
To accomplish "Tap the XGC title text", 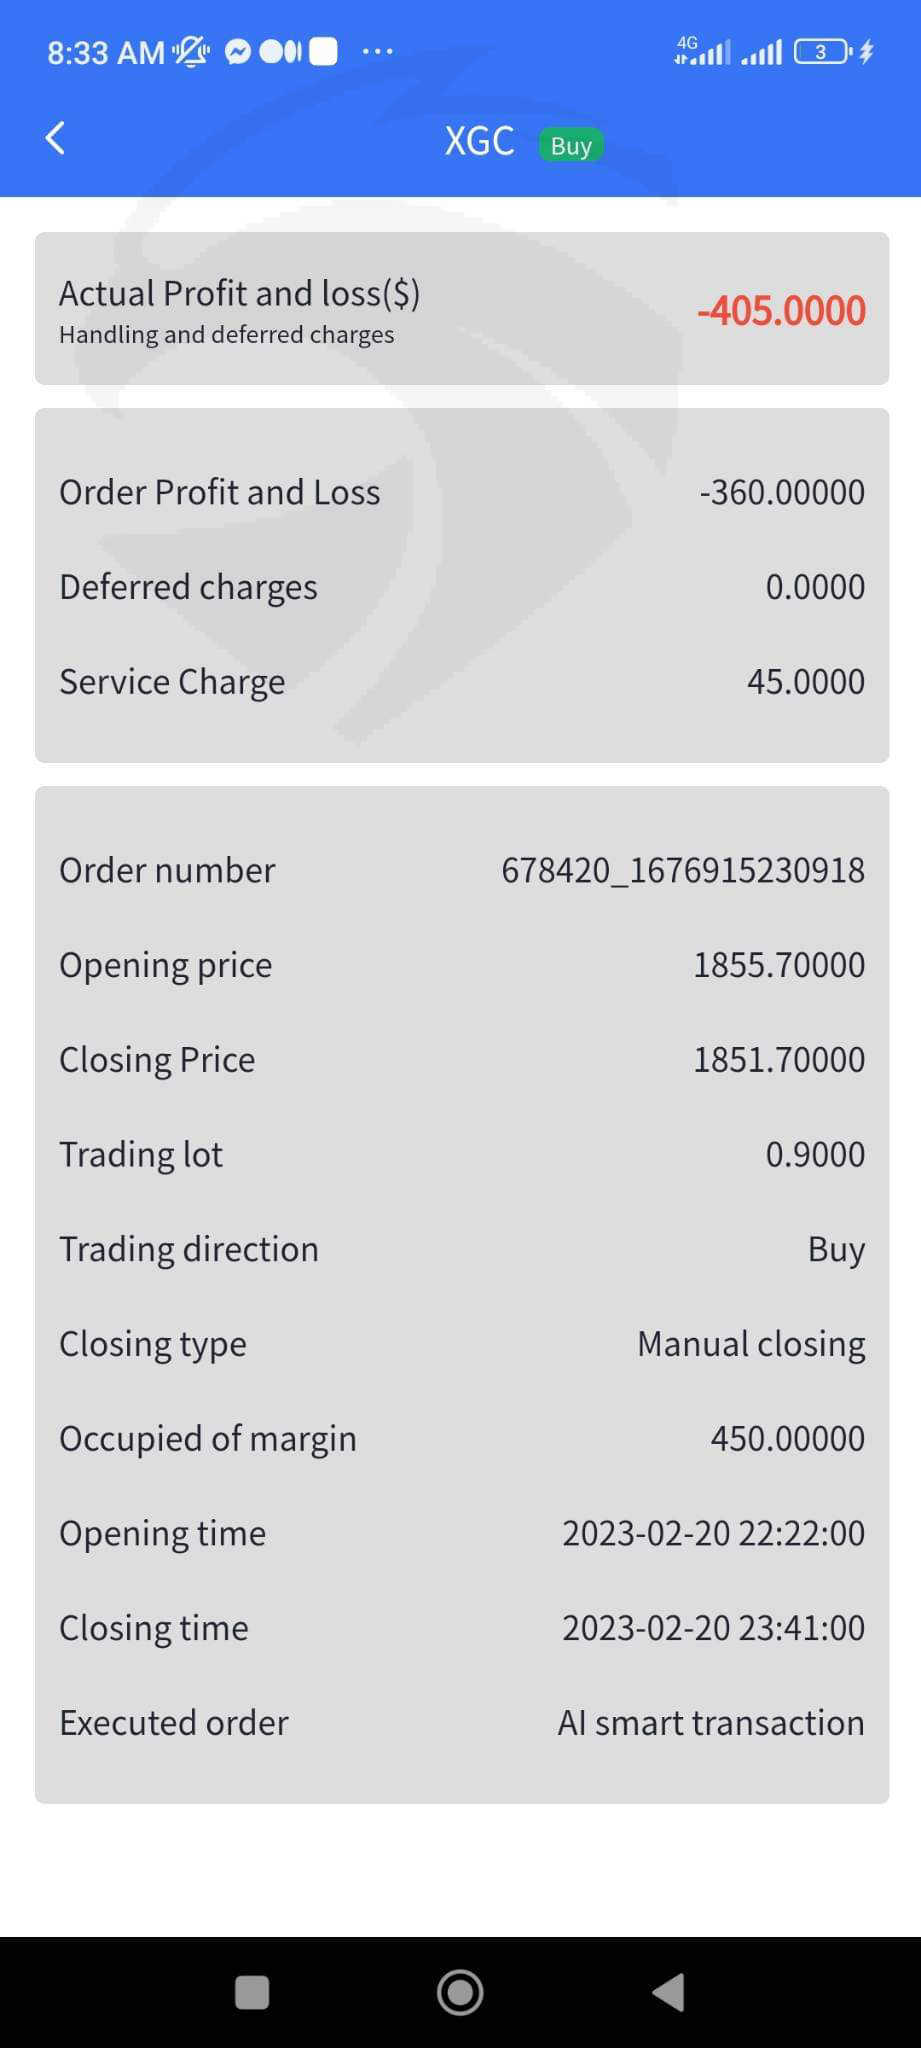I will point(479,142).
